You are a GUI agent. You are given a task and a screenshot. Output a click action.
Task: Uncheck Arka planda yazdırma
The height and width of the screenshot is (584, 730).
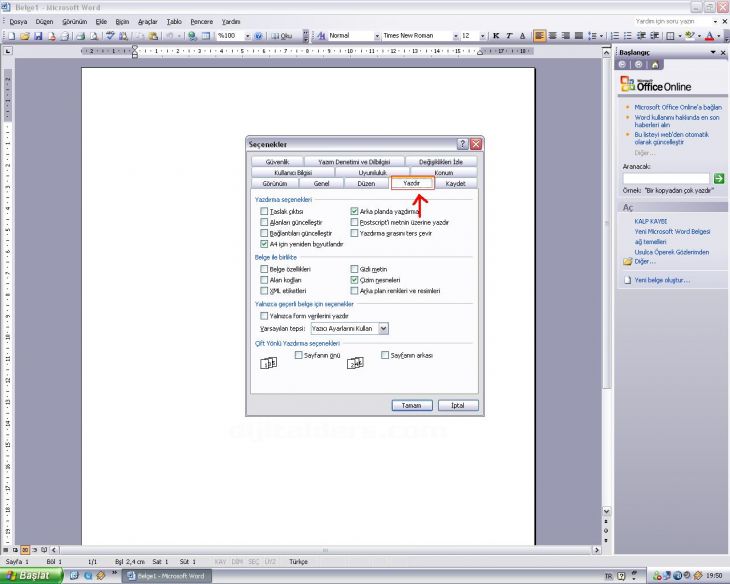[354, 211]
